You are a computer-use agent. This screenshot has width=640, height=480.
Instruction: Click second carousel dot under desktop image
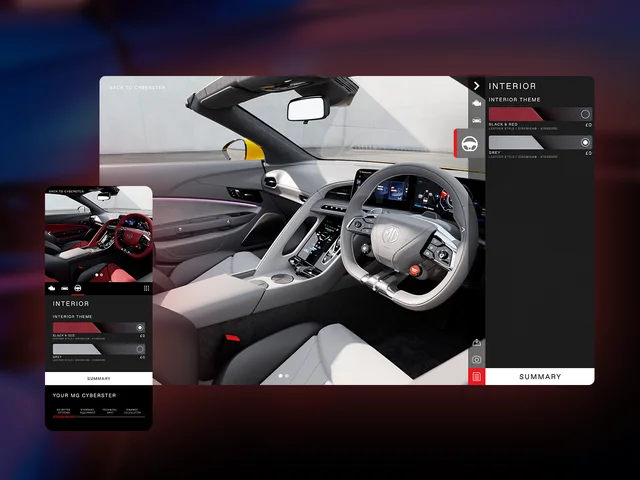point(287,376)
